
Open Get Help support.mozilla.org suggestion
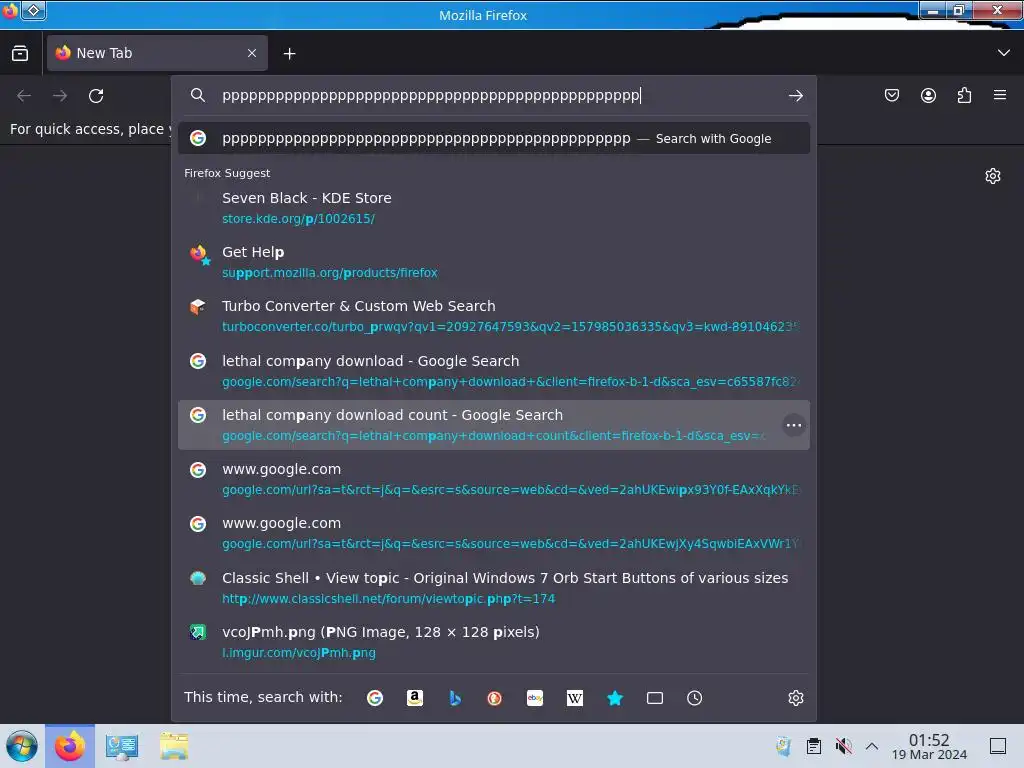(x=494, y=262)
